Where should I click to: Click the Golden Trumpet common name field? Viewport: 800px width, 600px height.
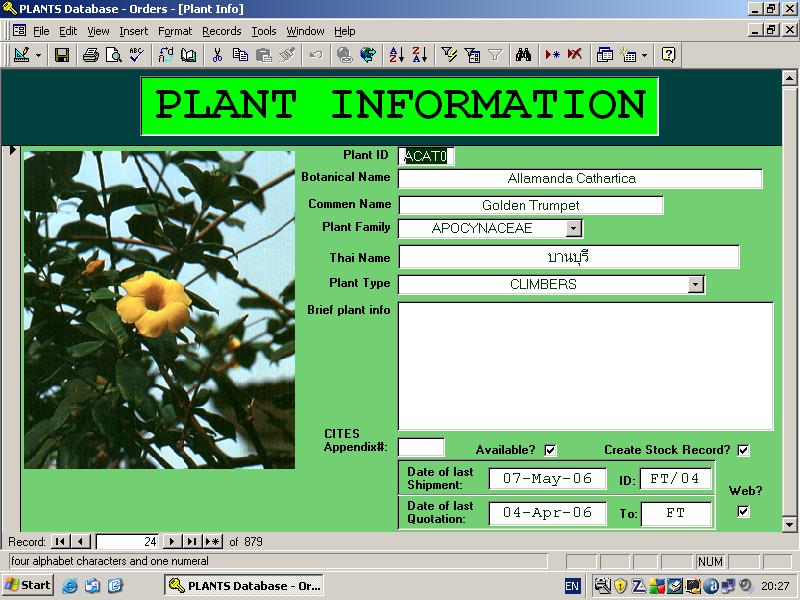click(531, 205)
